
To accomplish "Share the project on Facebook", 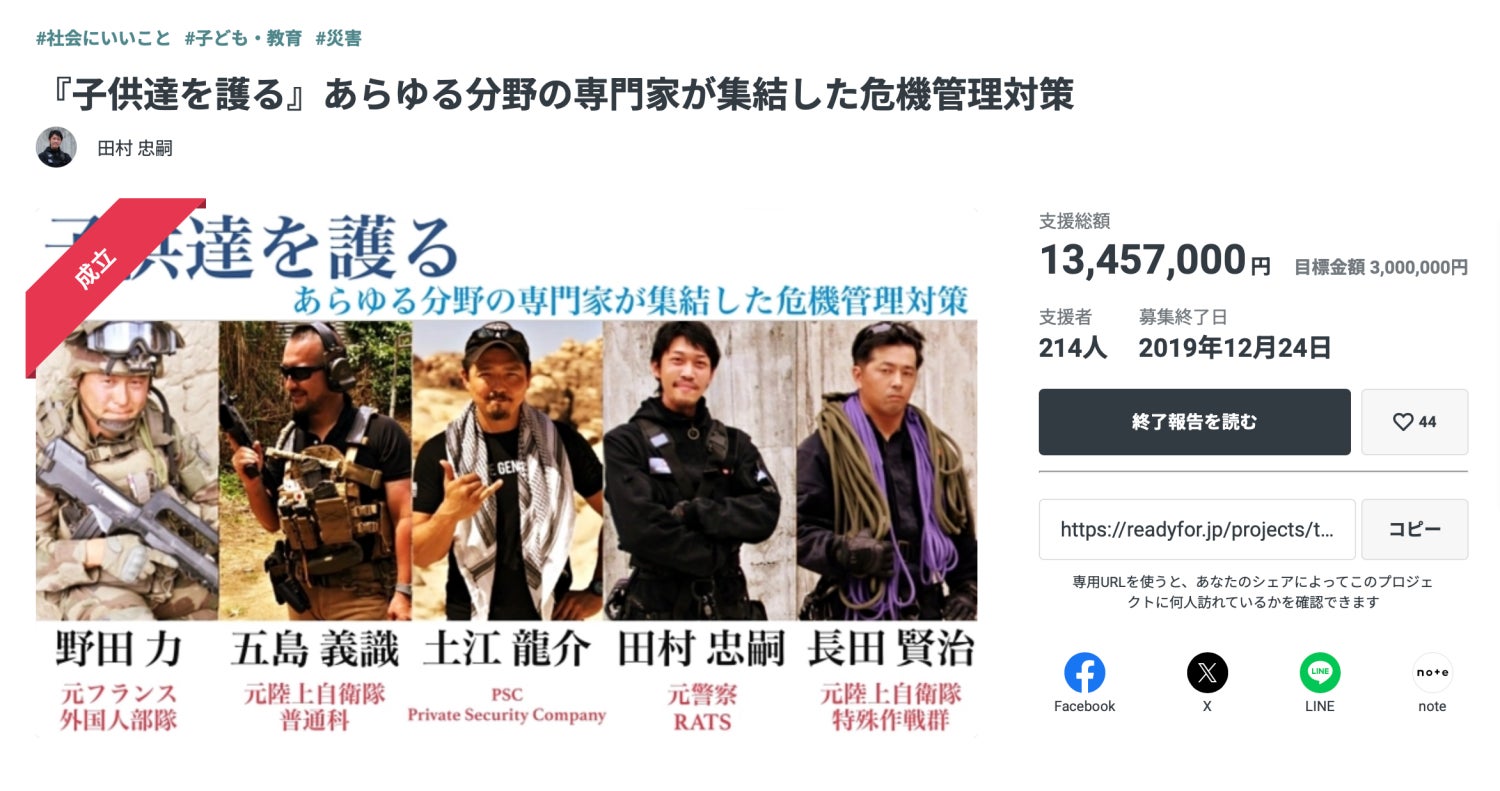I will pos(1084,673).
